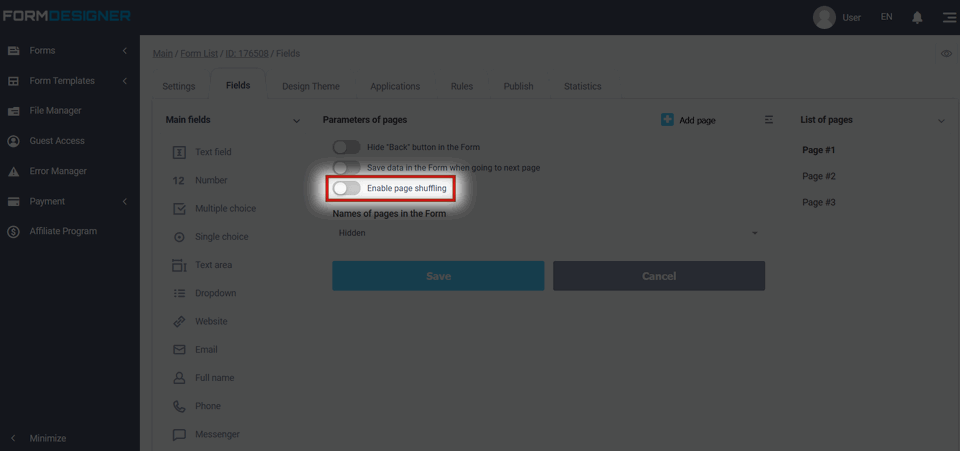The width and height of the screenshot is (960, 451).
Task: Enable page shuffling toggle
Action: (x=346, y=188)
